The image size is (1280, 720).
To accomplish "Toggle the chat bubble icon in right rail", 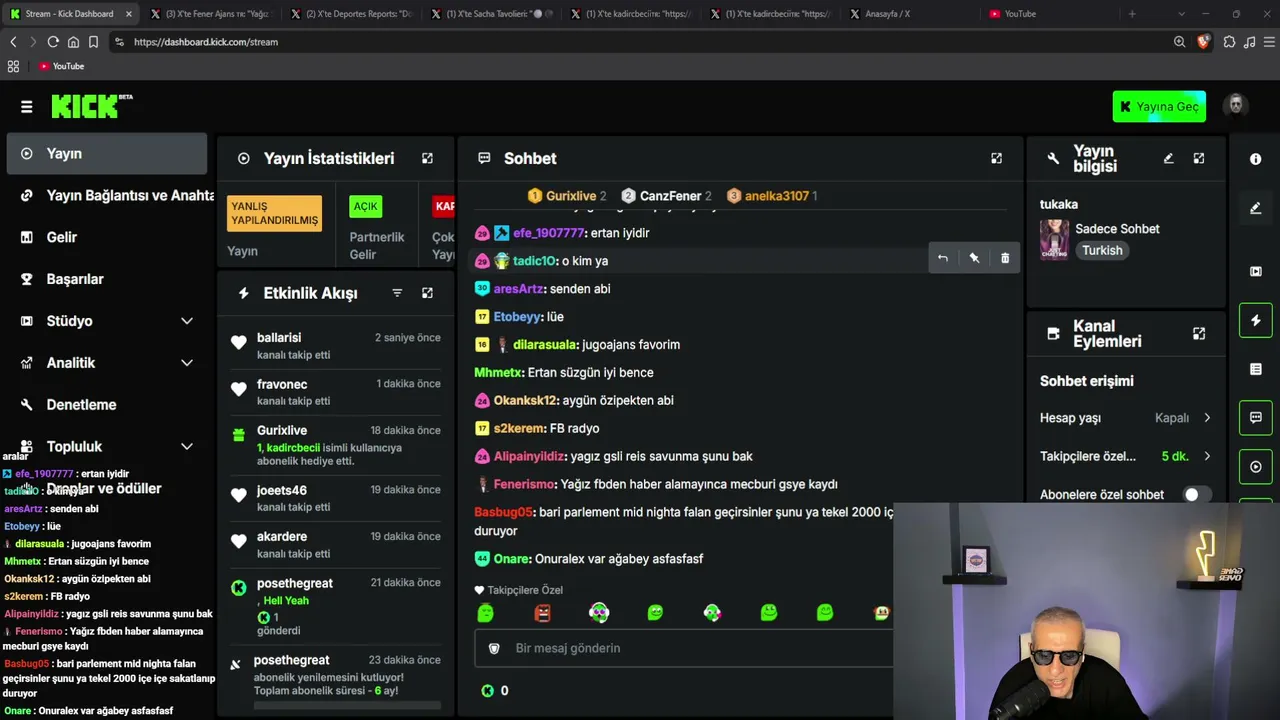I will click(1256, 418).
